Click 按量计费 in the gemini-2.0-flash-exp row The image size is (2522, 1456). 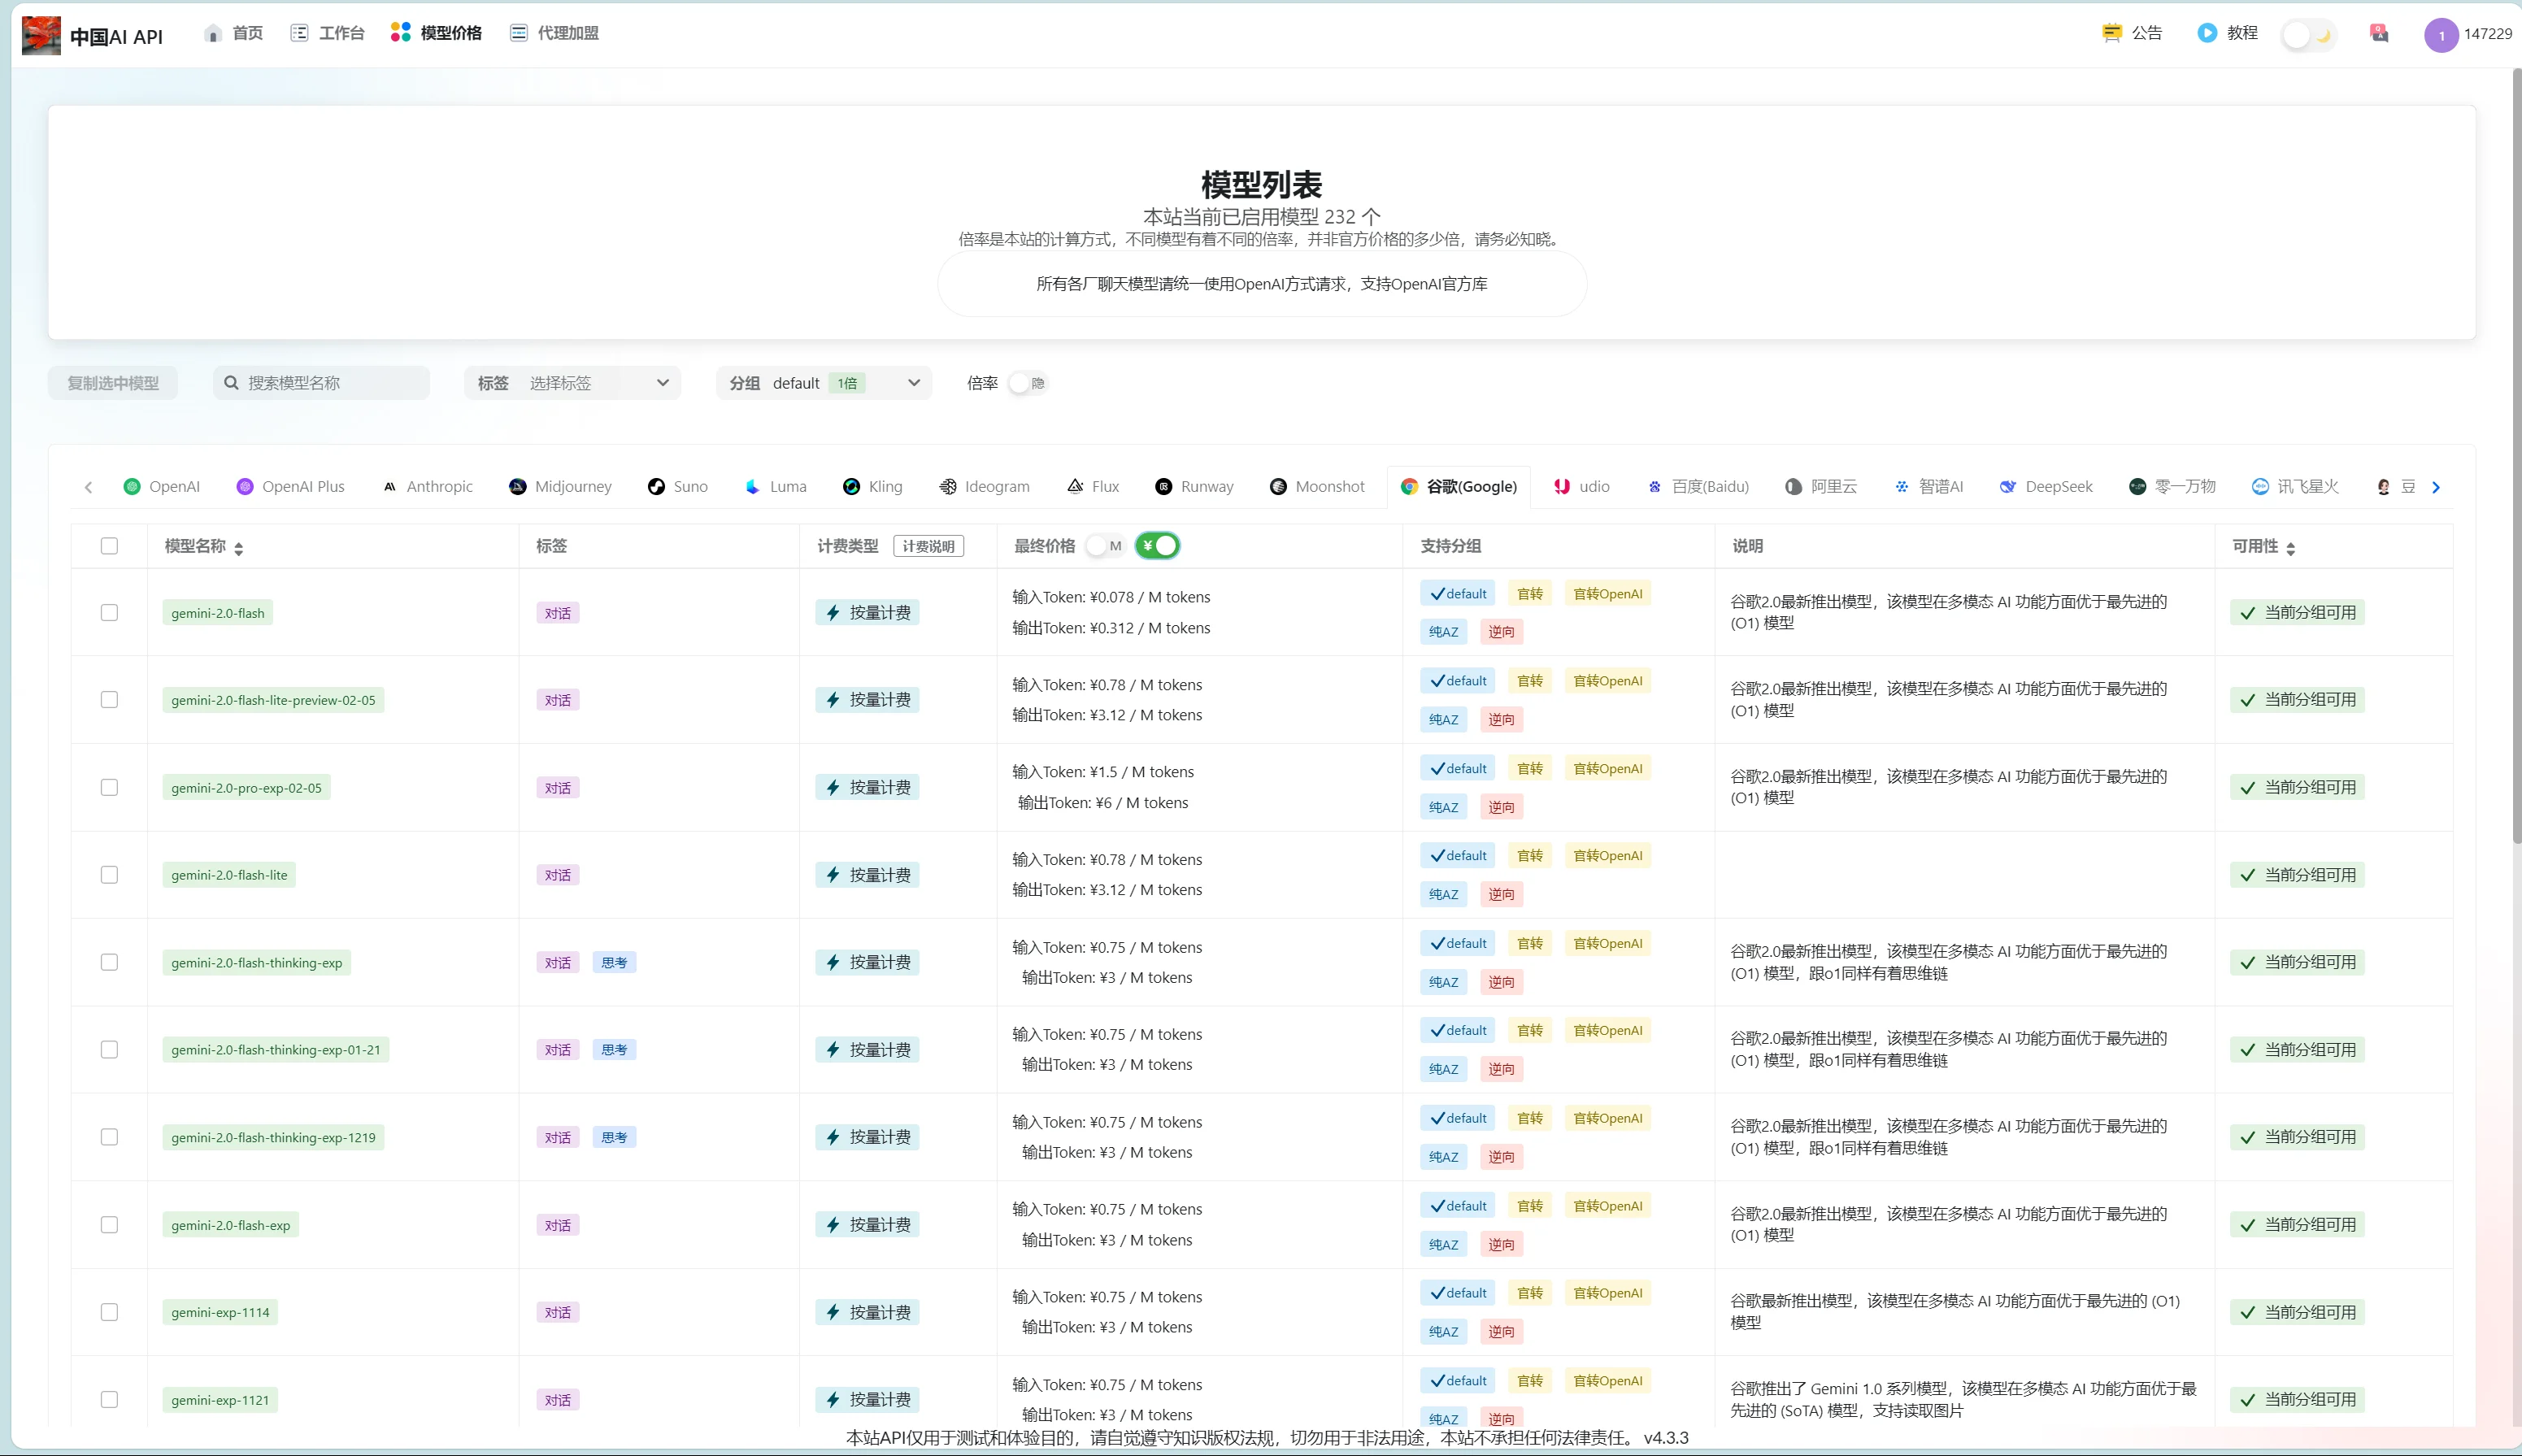point(867,1225)
